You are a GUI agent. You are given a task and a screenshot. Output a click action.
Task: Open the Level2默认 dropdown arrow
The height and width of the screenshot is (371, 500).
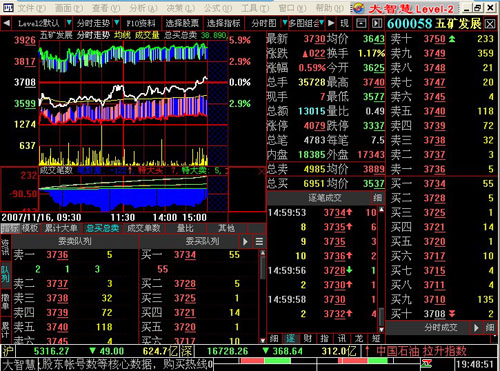(68, 23)
